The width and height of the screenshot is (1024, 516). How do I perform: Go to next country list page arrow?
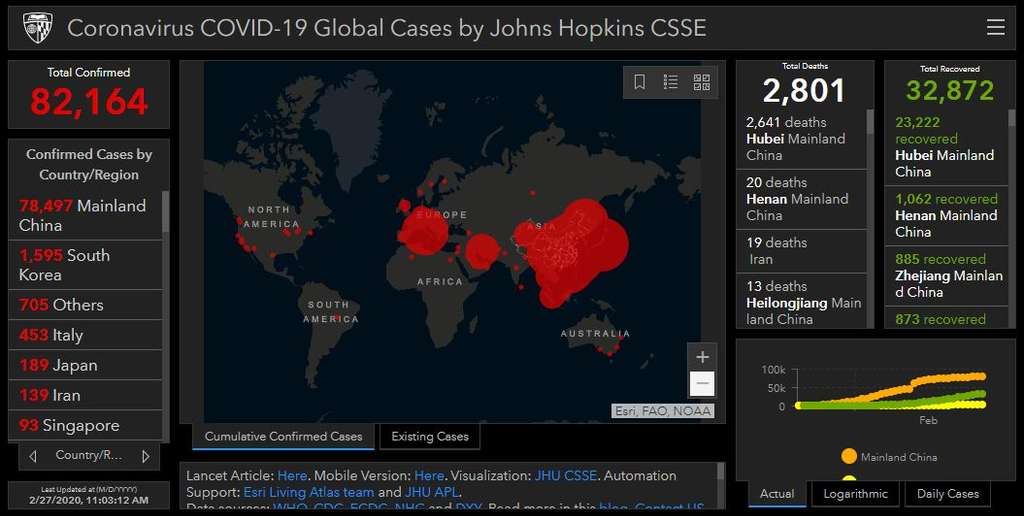146,456
